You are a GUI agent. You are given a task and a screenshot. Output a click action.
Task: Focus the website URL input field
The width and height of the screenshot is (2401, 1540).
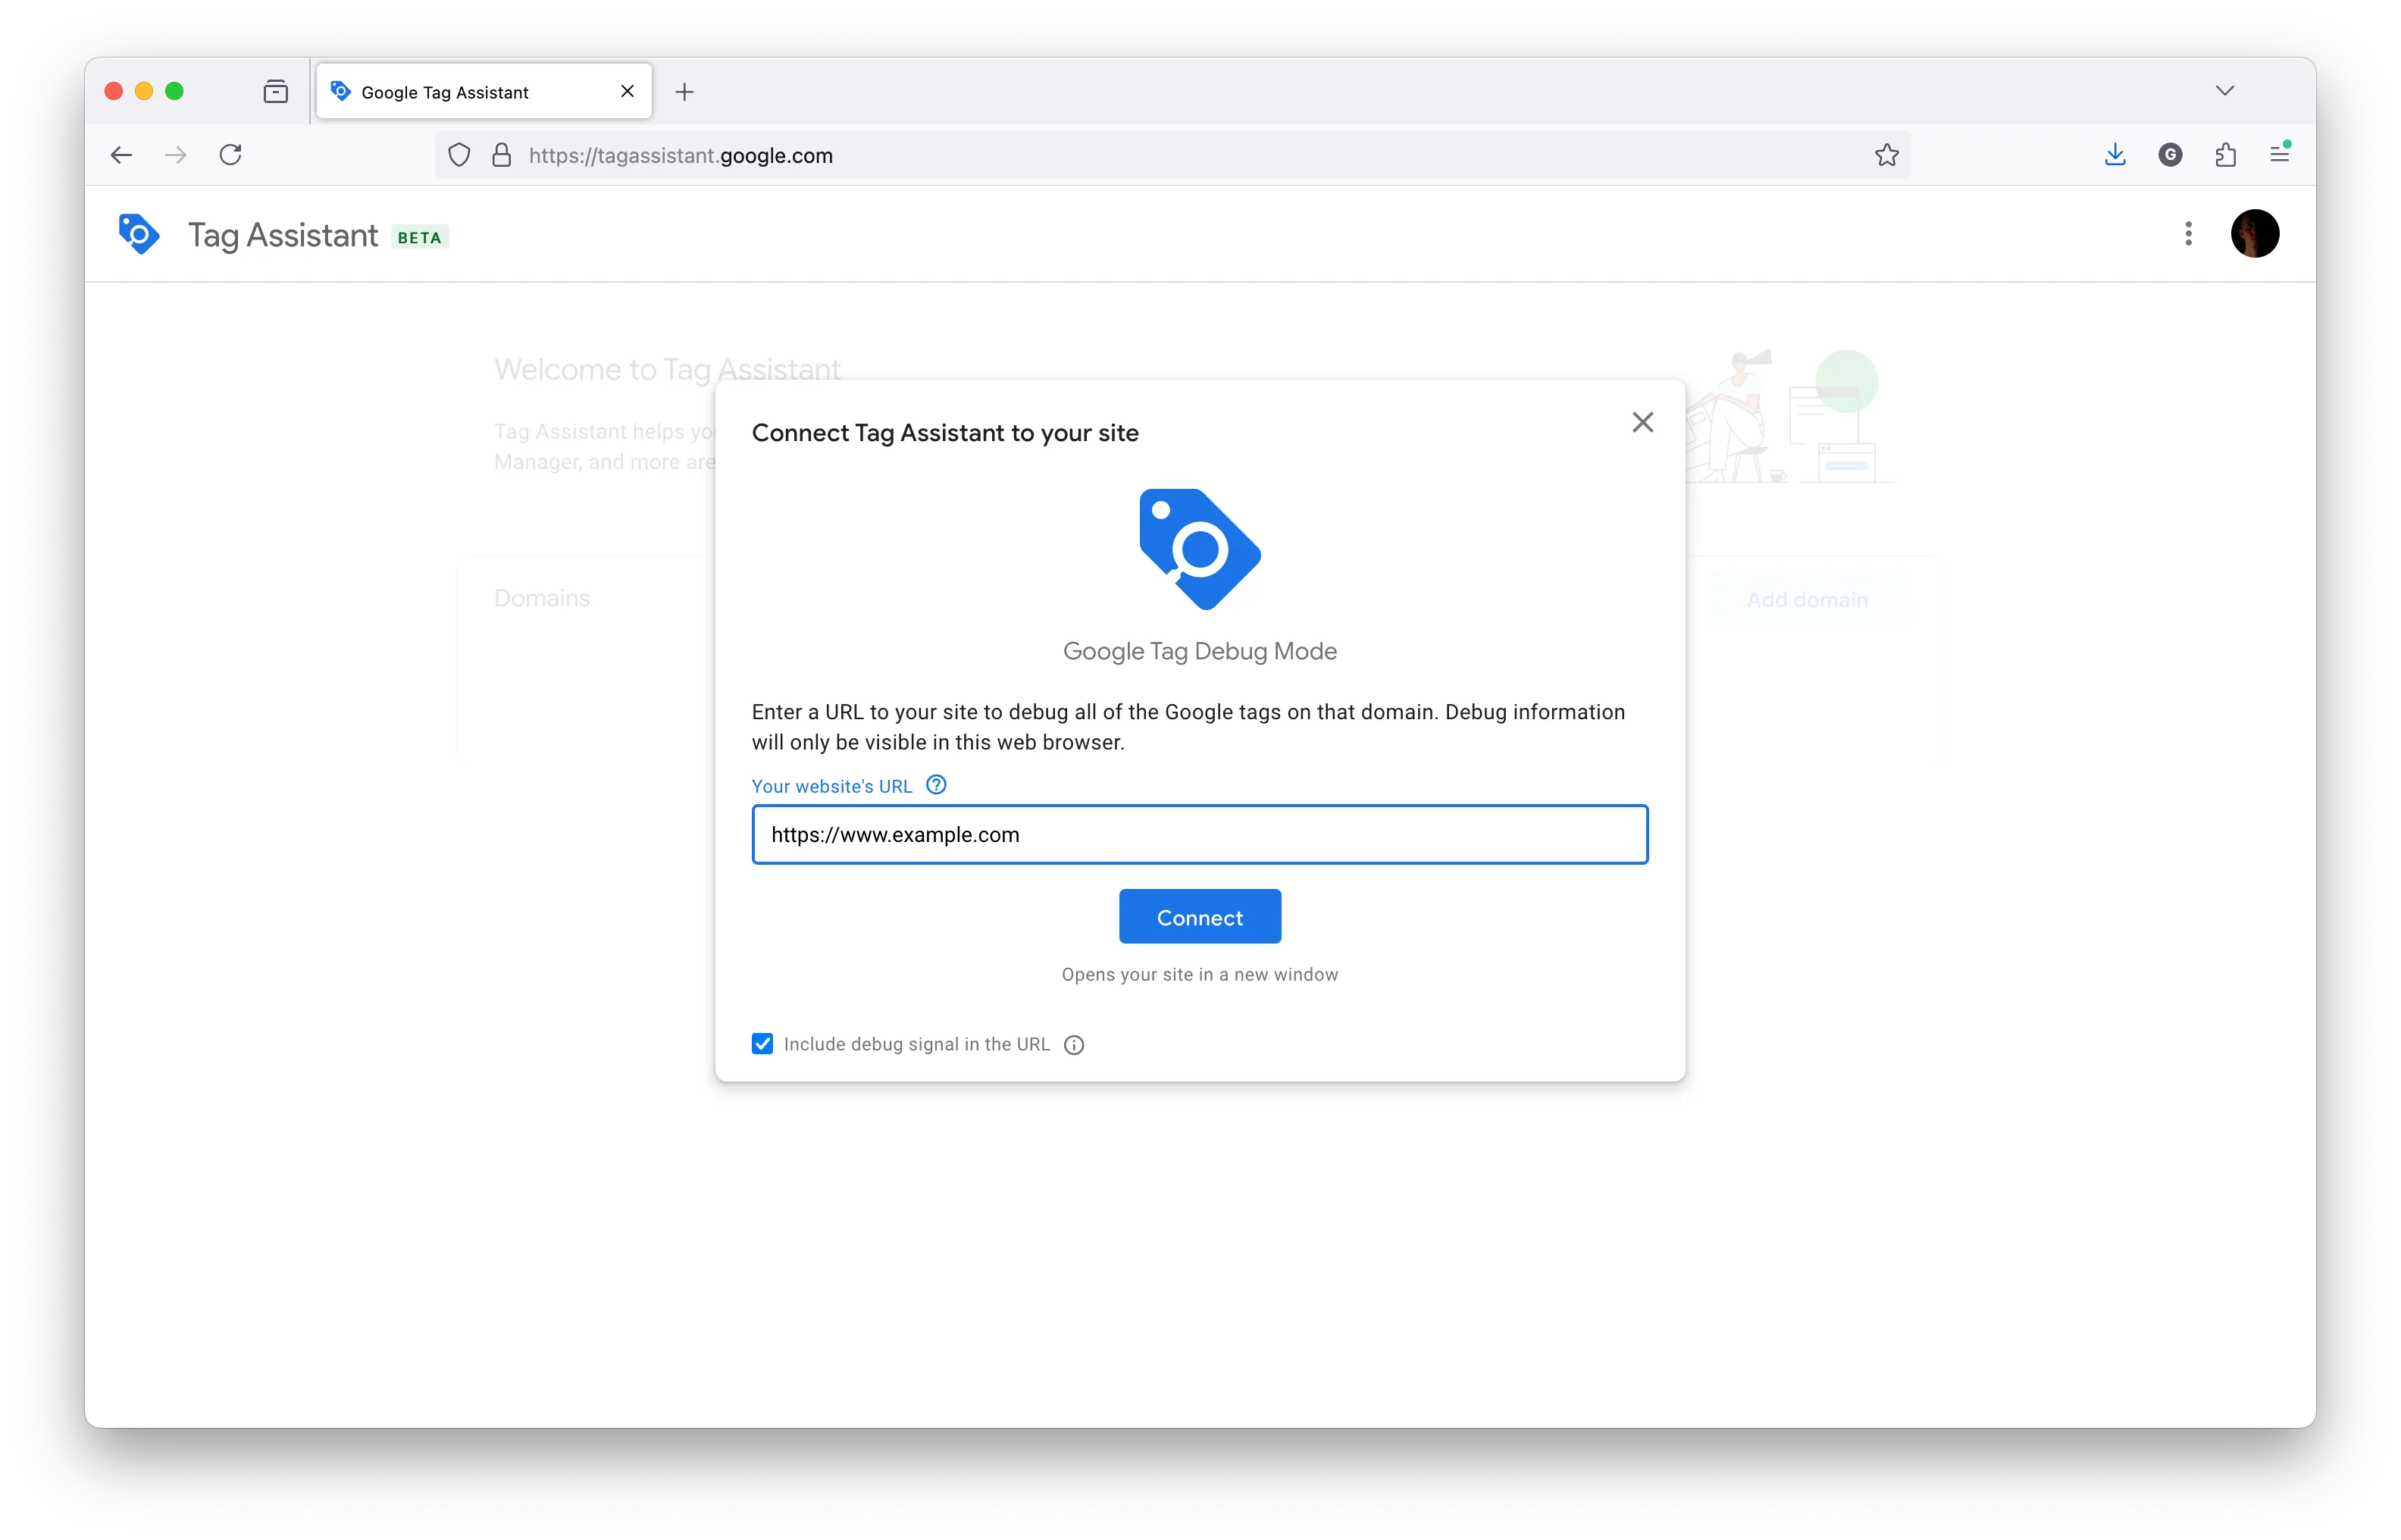(x=1199, y=834)
